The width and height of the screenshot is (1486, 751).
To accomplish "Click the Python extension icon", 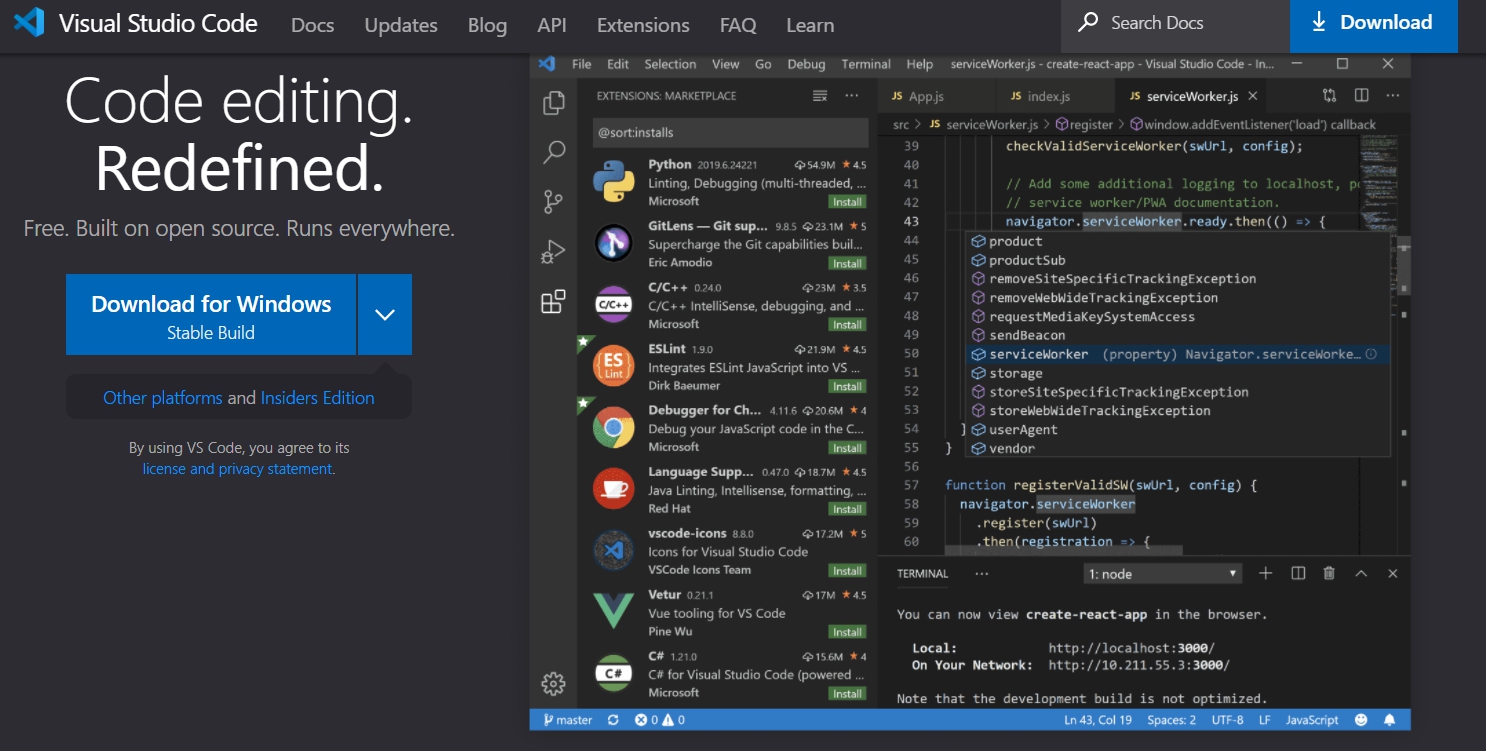I will pos(614,182).
